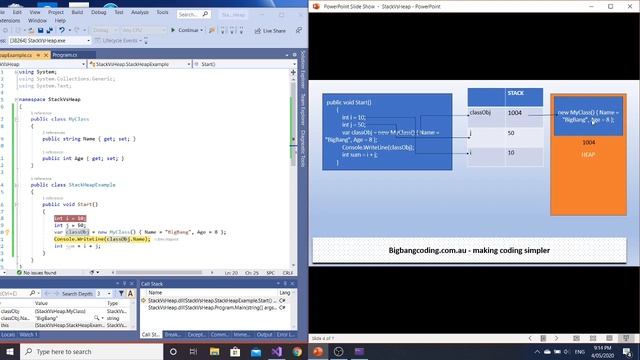This screenshot has width=640, height=360.
Task: Open the Window menu
Action: tap(37, 20)
